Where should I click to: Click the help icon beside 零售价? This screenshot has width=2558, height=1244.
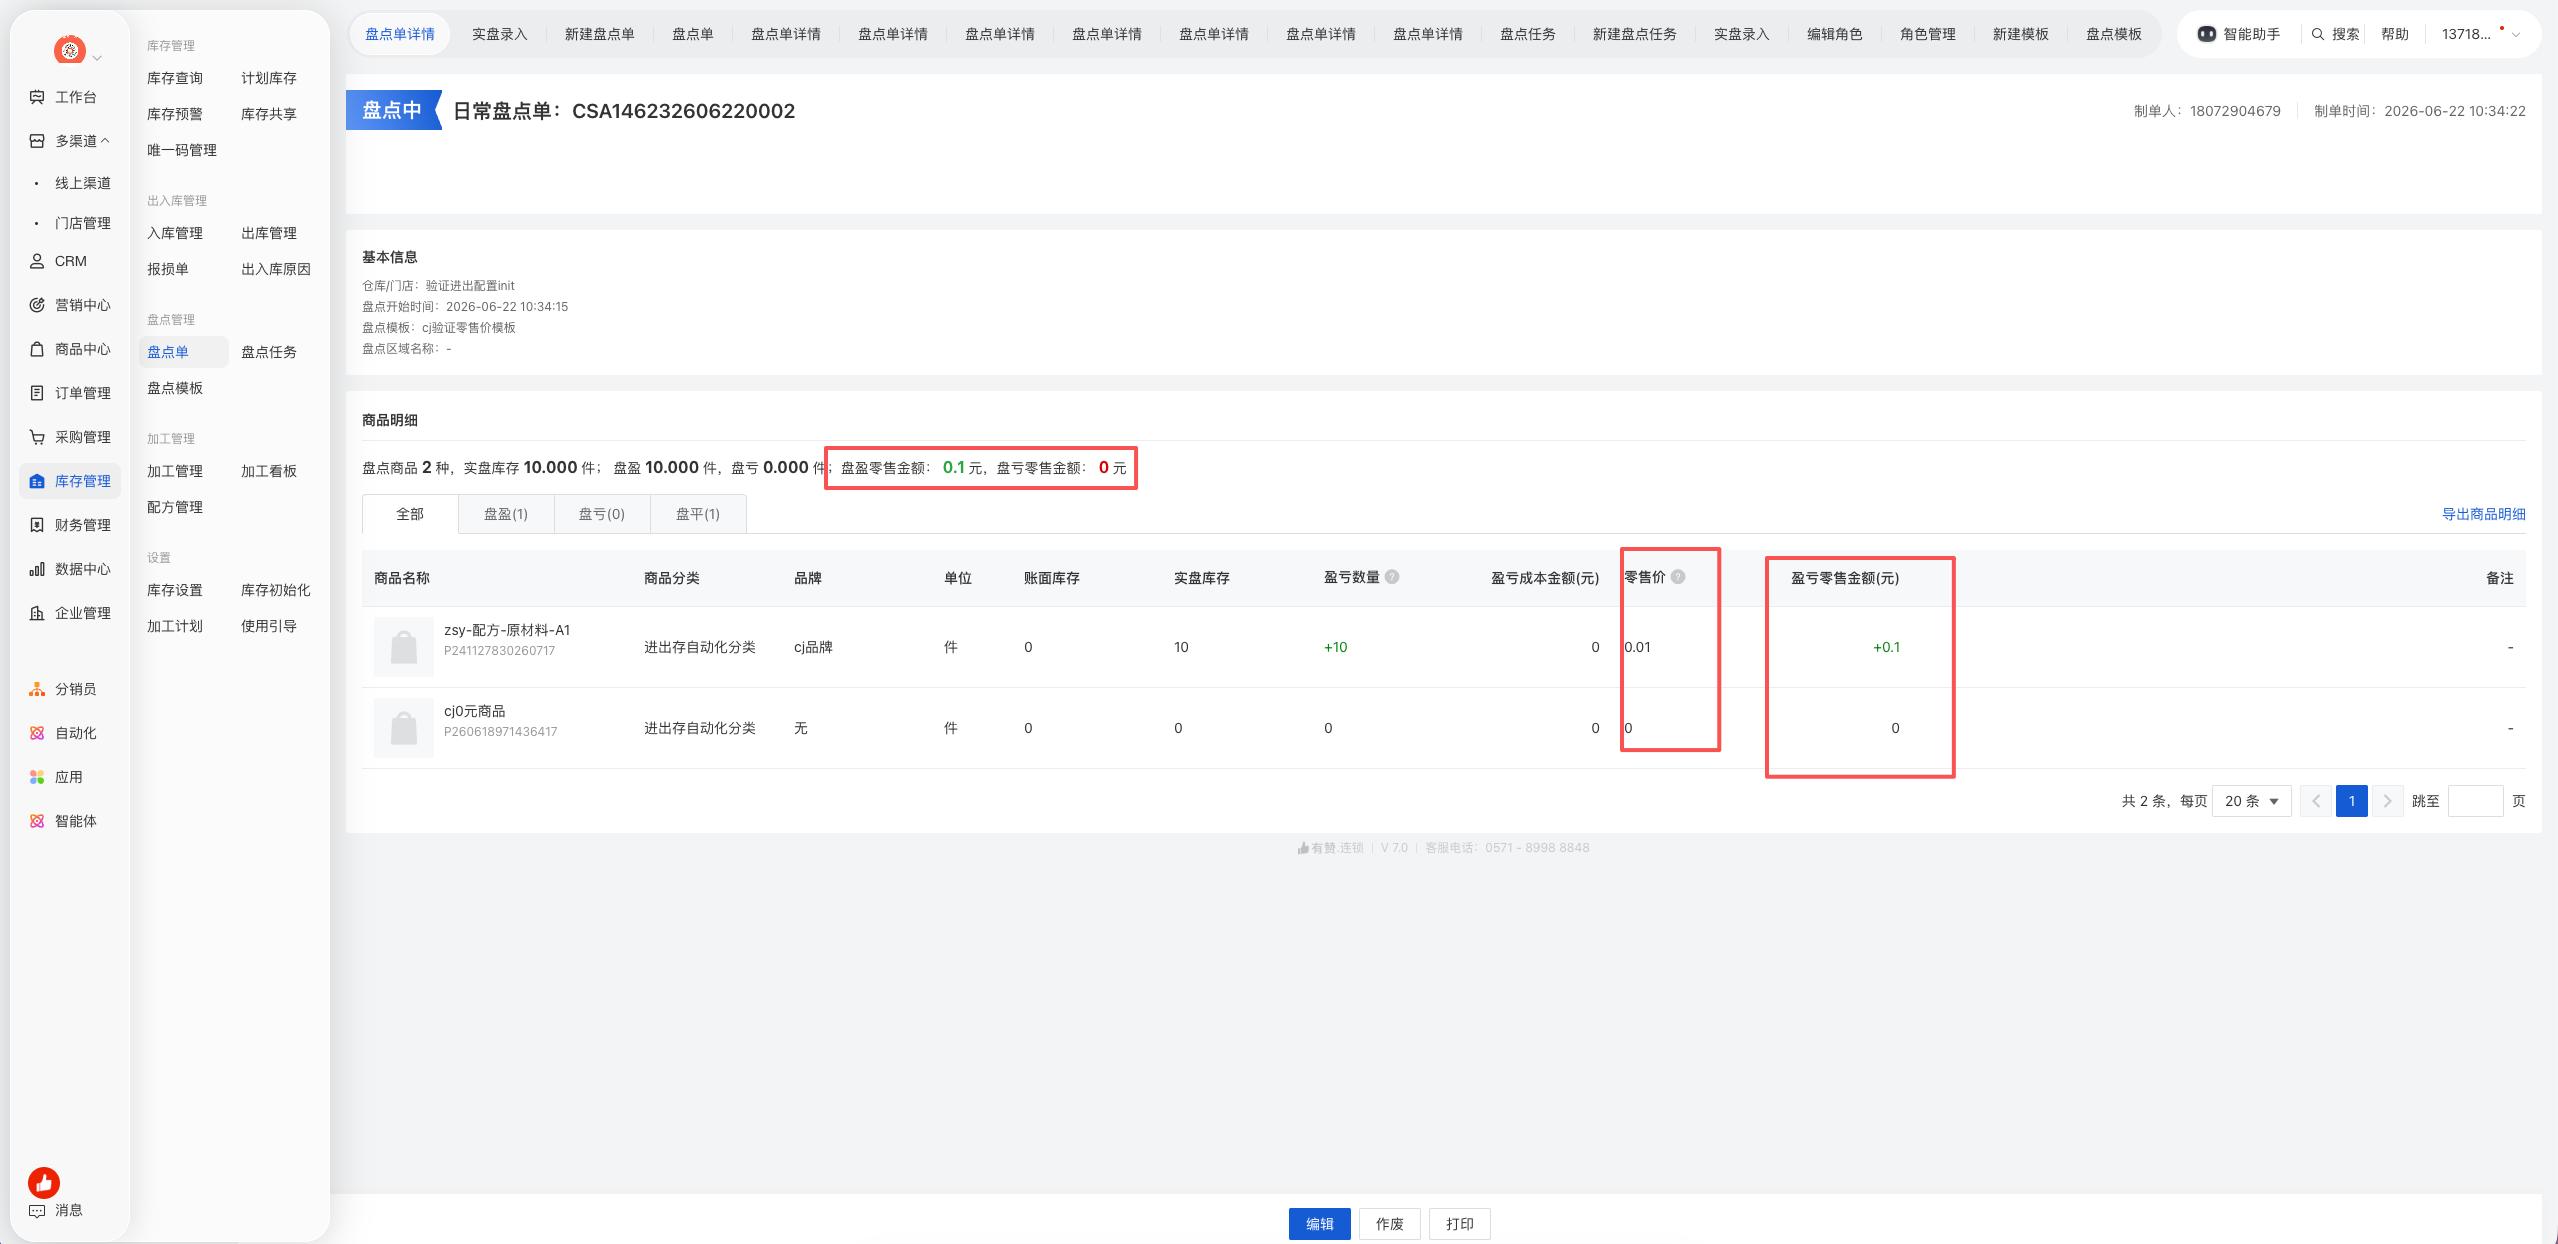click(1678, 577)
